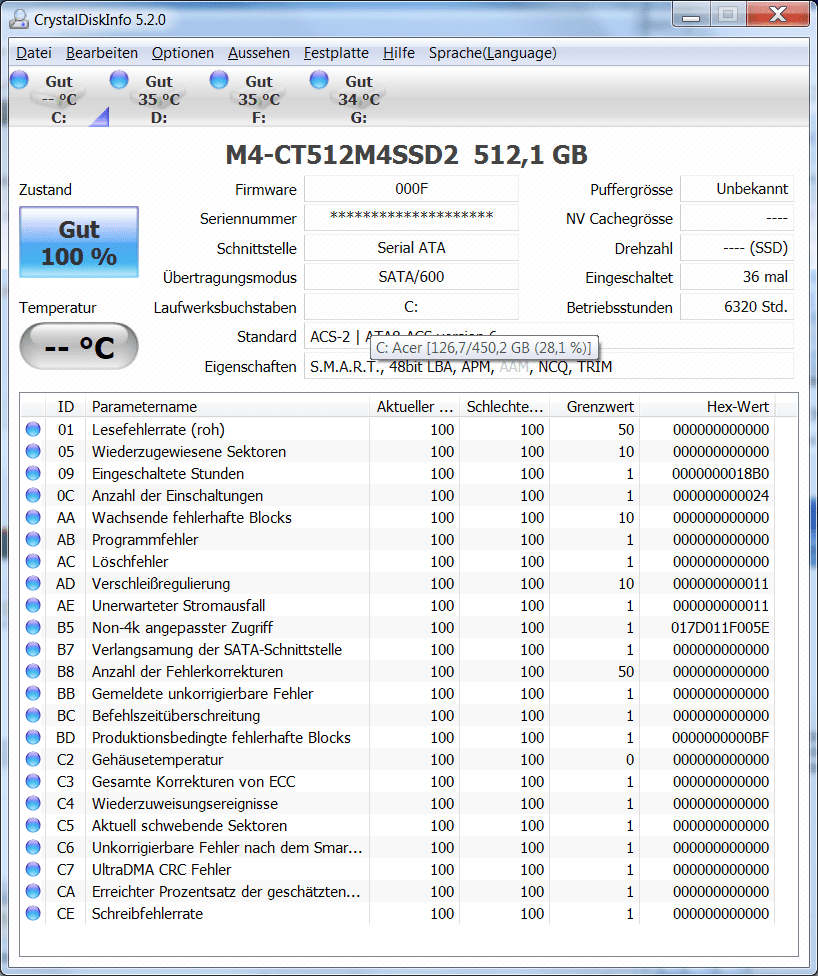The width and height of the screenshot is (818, 976).
Task: Select 'Erreichter Prozentsatz der geschätzten...' row text
Action: pos(226,892)
